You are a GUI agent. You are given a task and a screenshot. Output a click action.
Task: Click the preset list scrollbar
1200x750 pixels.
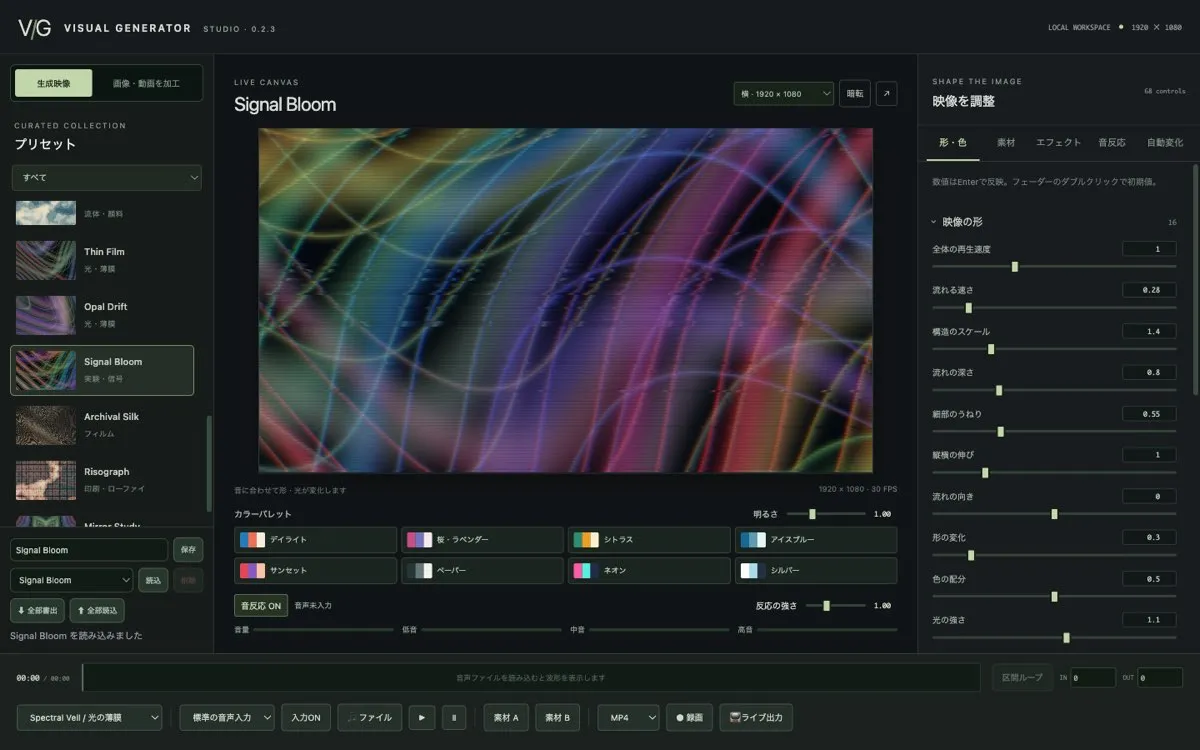(209, 465)
